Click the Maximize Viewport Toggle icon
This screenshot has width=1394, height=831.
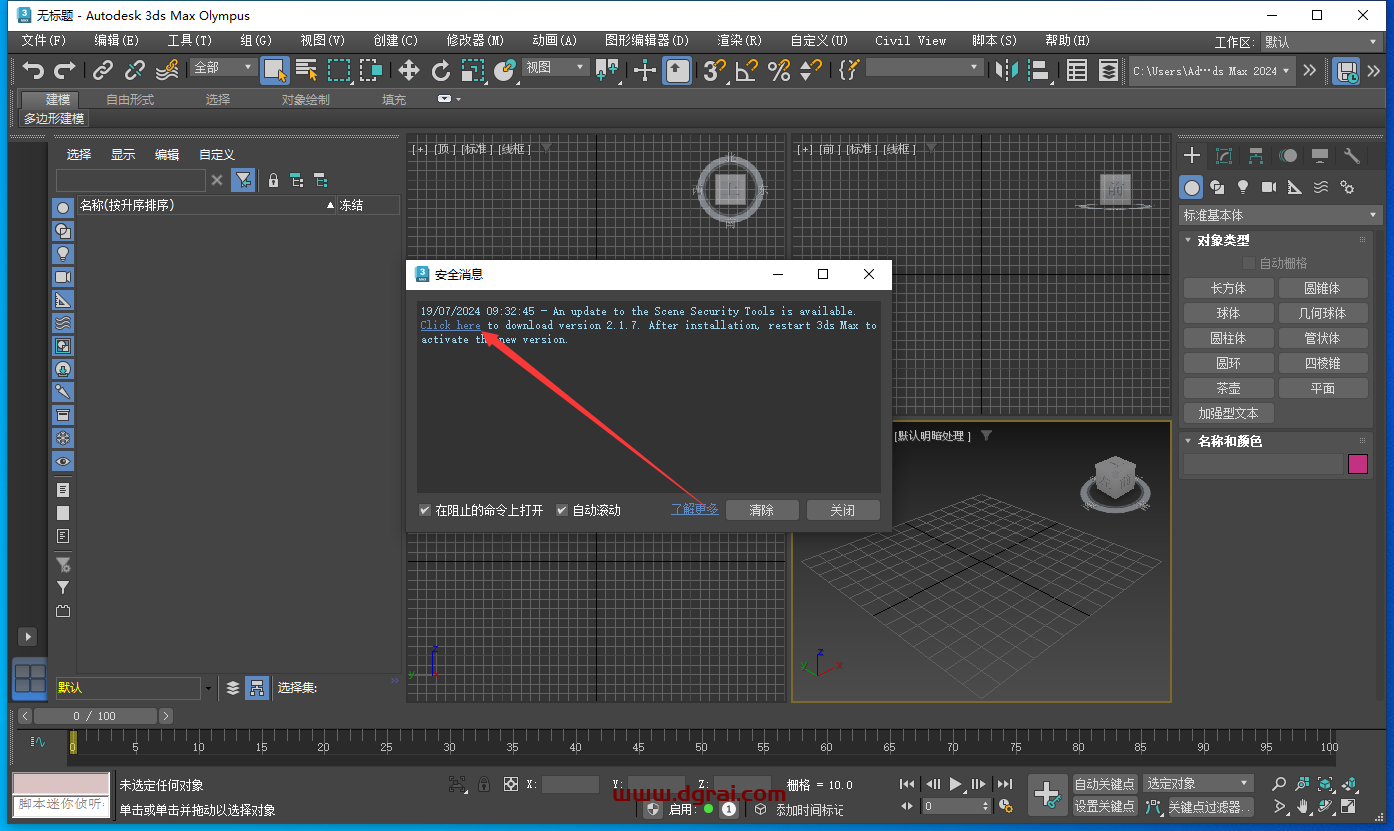pyautogui.click(x=1348, y=806)
